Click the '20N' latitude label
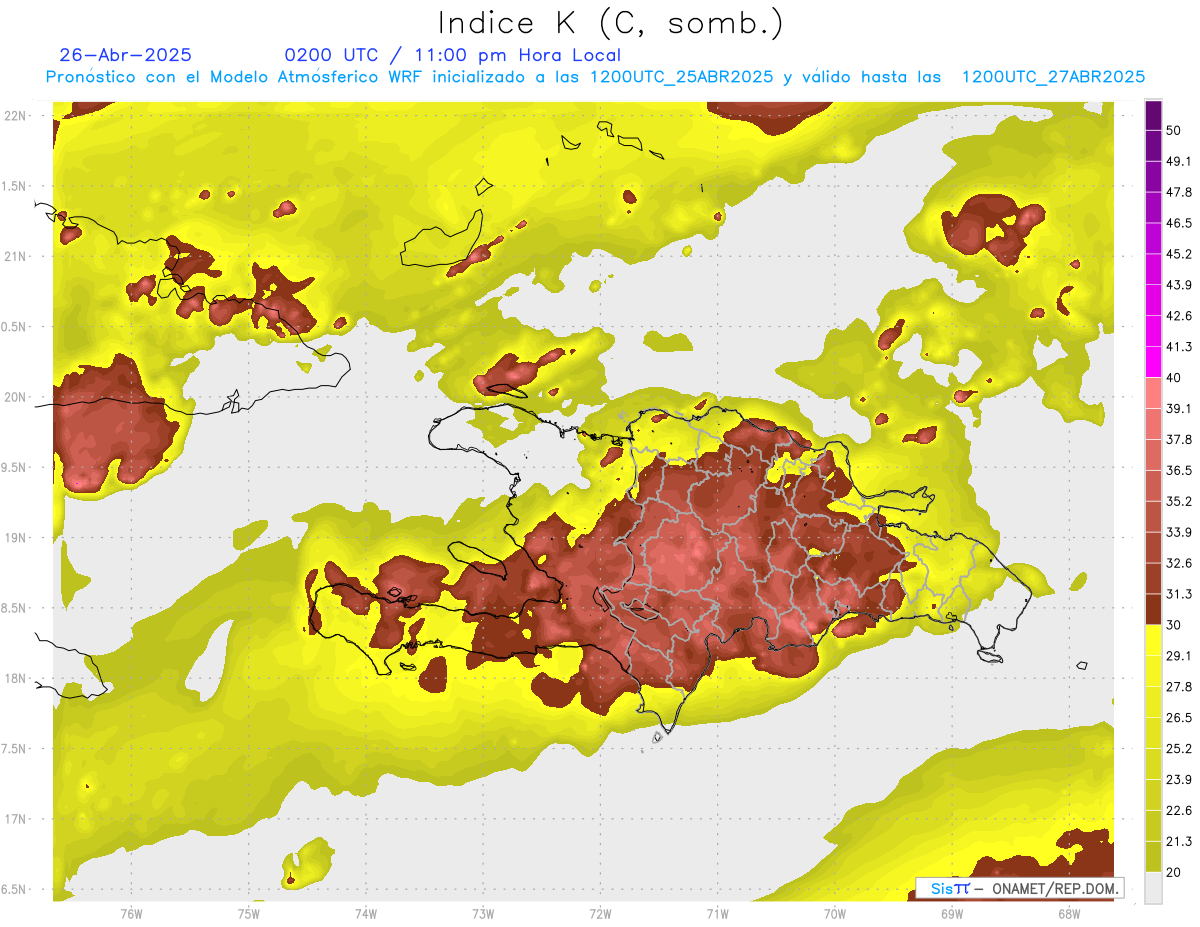Screen dimensions: 1200x927 pyautogui.click(x=16, y=397)
